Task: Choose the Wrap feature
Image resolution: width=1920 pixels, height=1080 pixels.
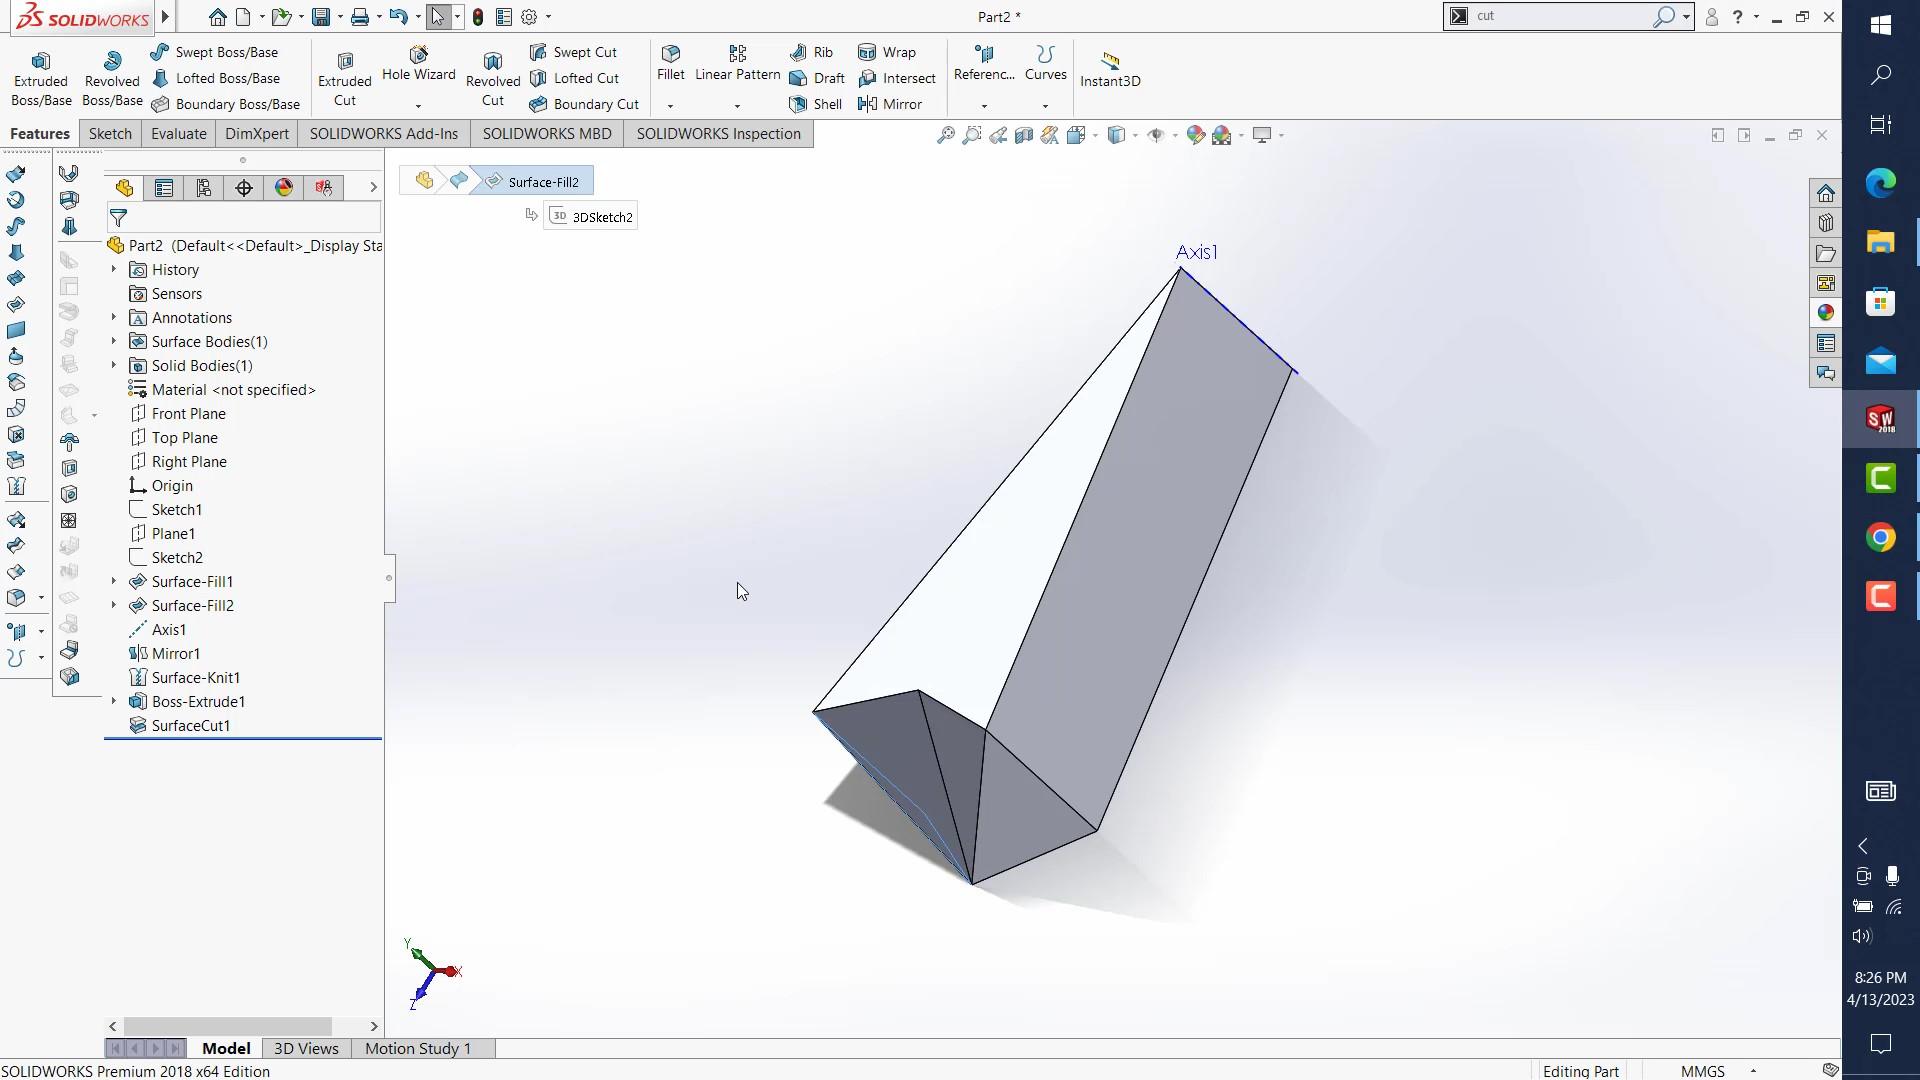Action: coord(887,52)
